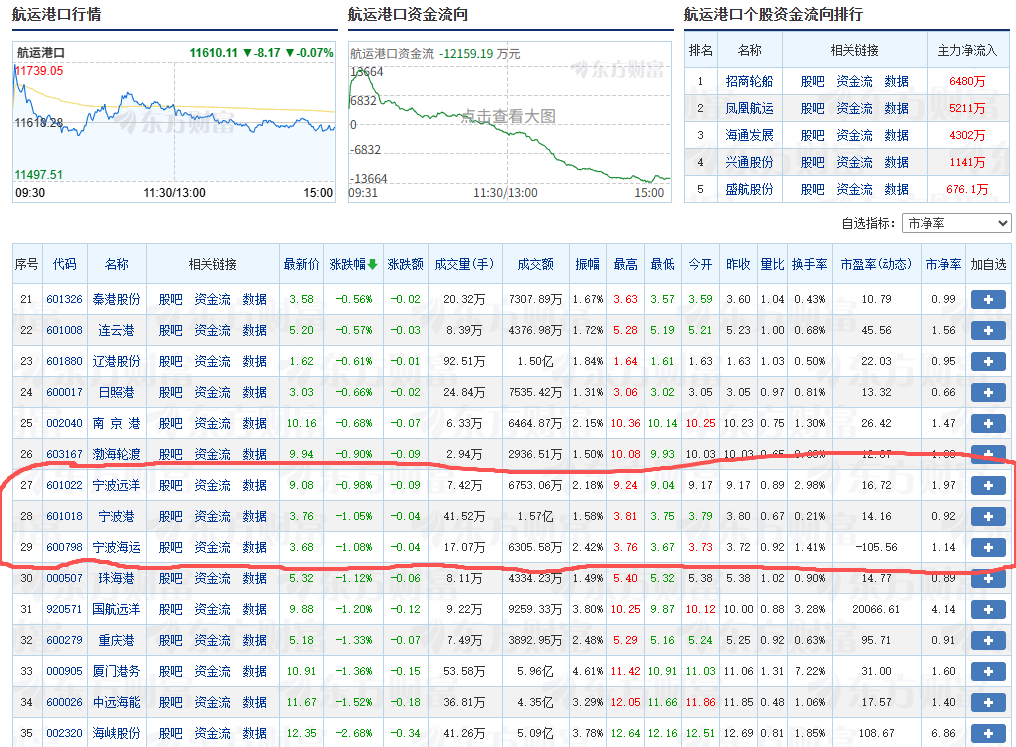The width and height of the screenshot is (1016, 747).
Task: Sort table by 振幅 column header
Action: [588, 264]
